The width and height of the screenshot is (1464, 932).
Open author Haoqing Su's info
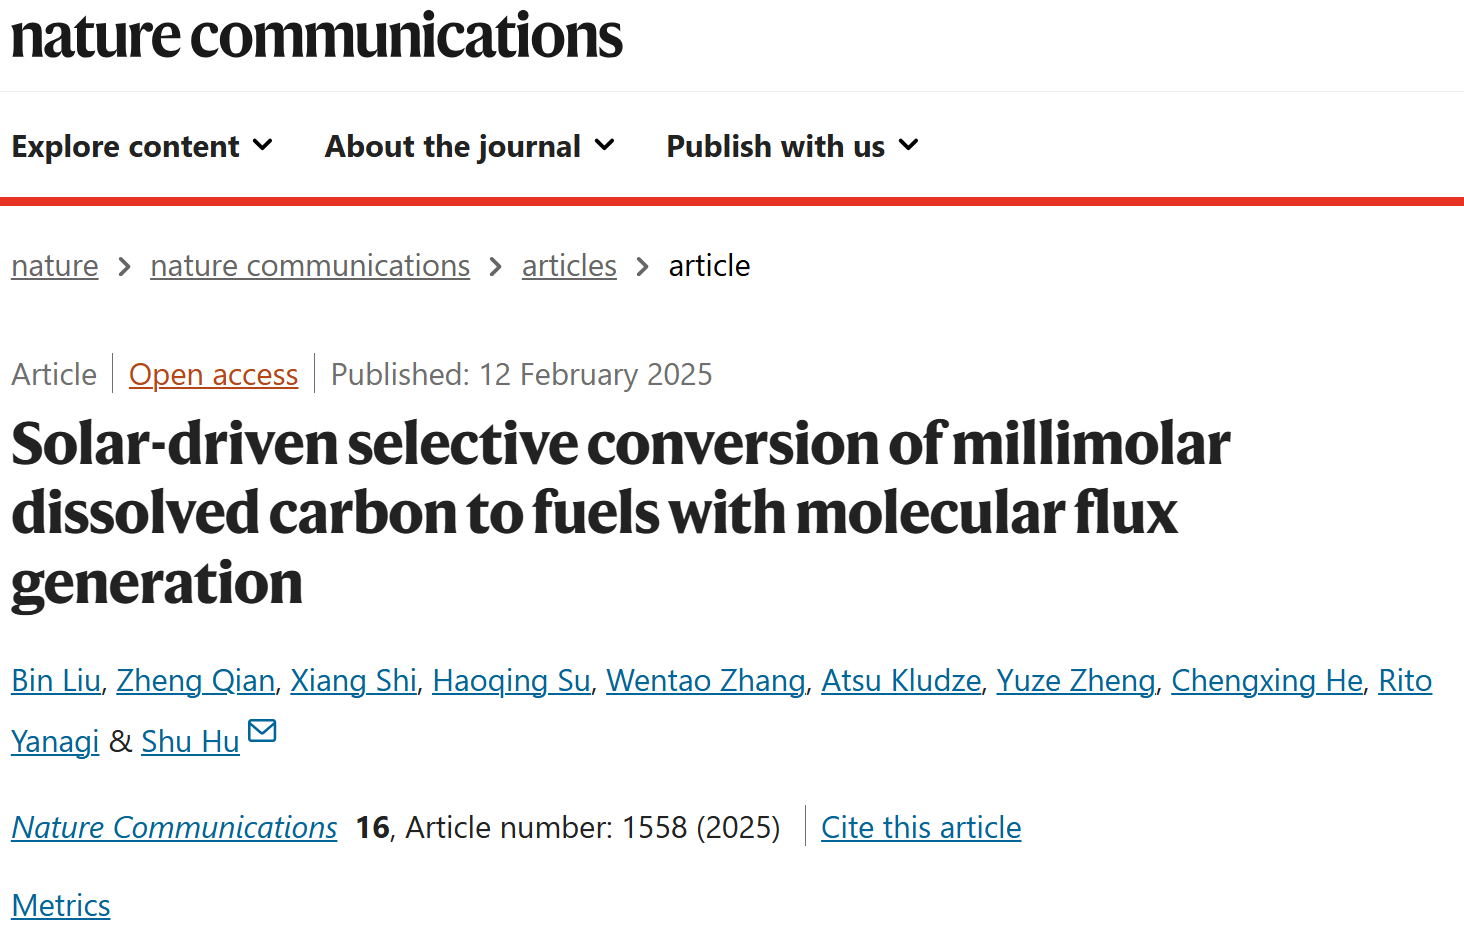(x=512, y=681)
